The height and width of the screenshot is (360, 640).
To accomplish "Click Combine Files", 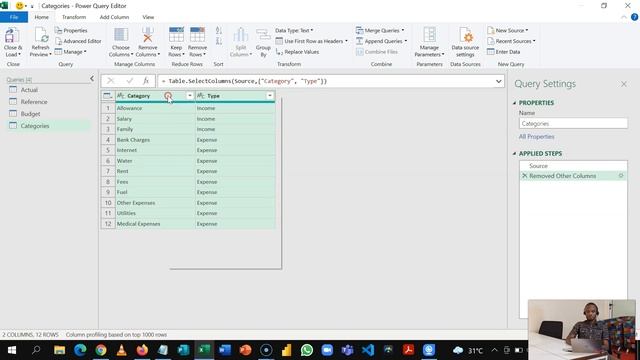I will click(x=376, y=52).
